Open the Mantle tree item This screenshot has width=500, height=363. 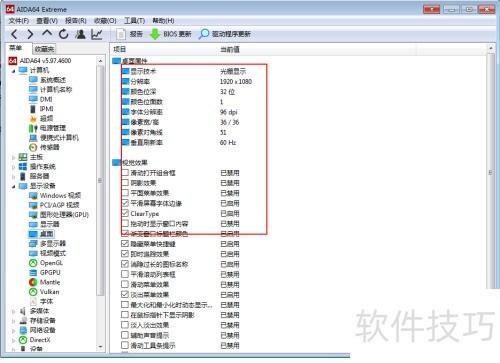[45, 282]
